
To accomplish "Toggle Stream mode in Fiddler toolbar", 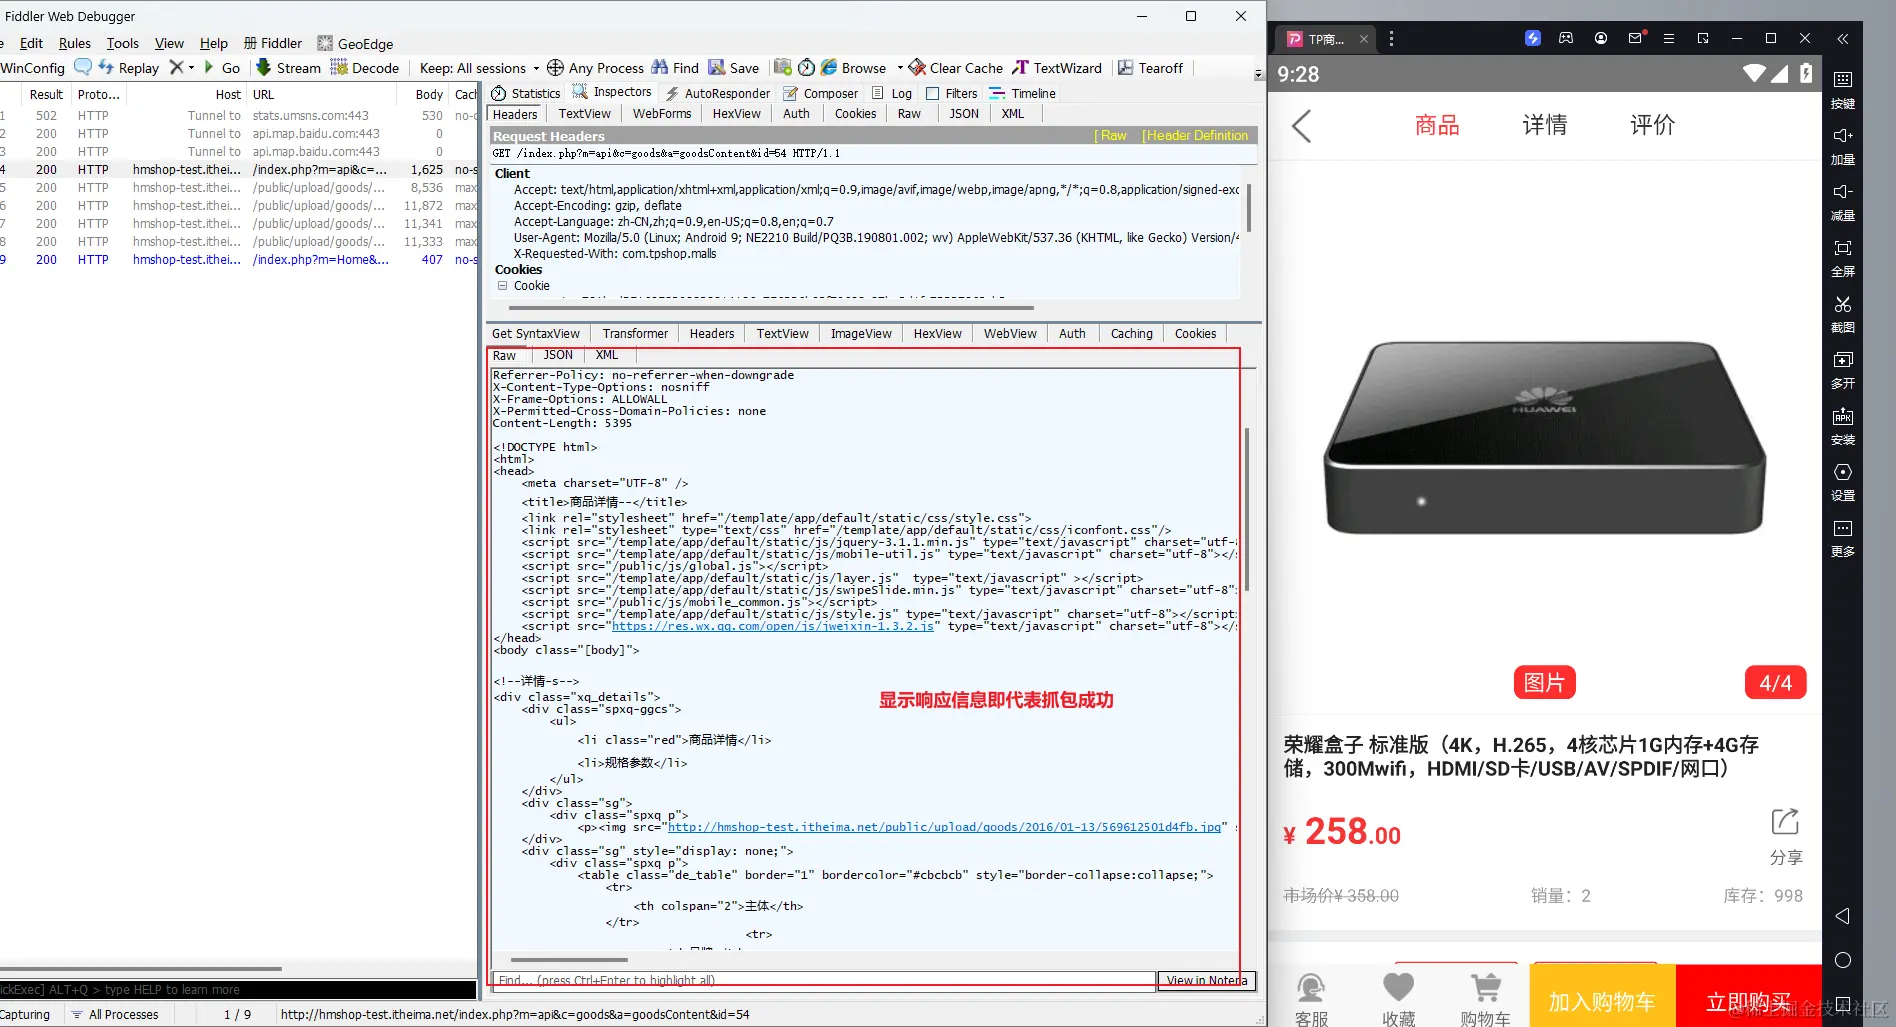I will [x=288, y=68].
